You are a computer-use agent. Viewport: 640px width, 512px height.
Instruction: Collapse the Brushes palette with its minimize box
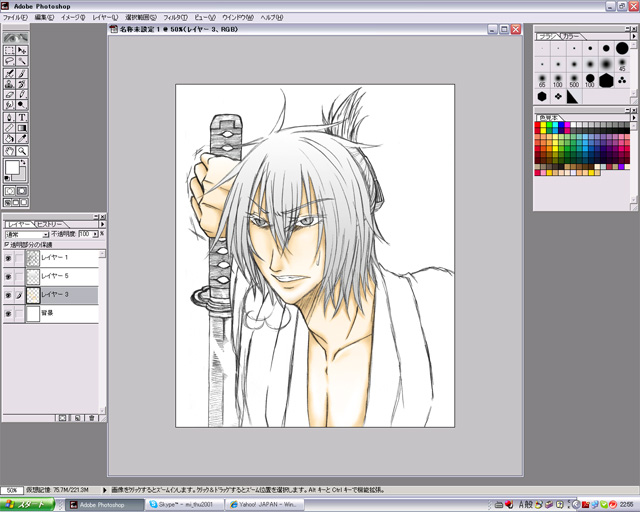click(627, 29)
